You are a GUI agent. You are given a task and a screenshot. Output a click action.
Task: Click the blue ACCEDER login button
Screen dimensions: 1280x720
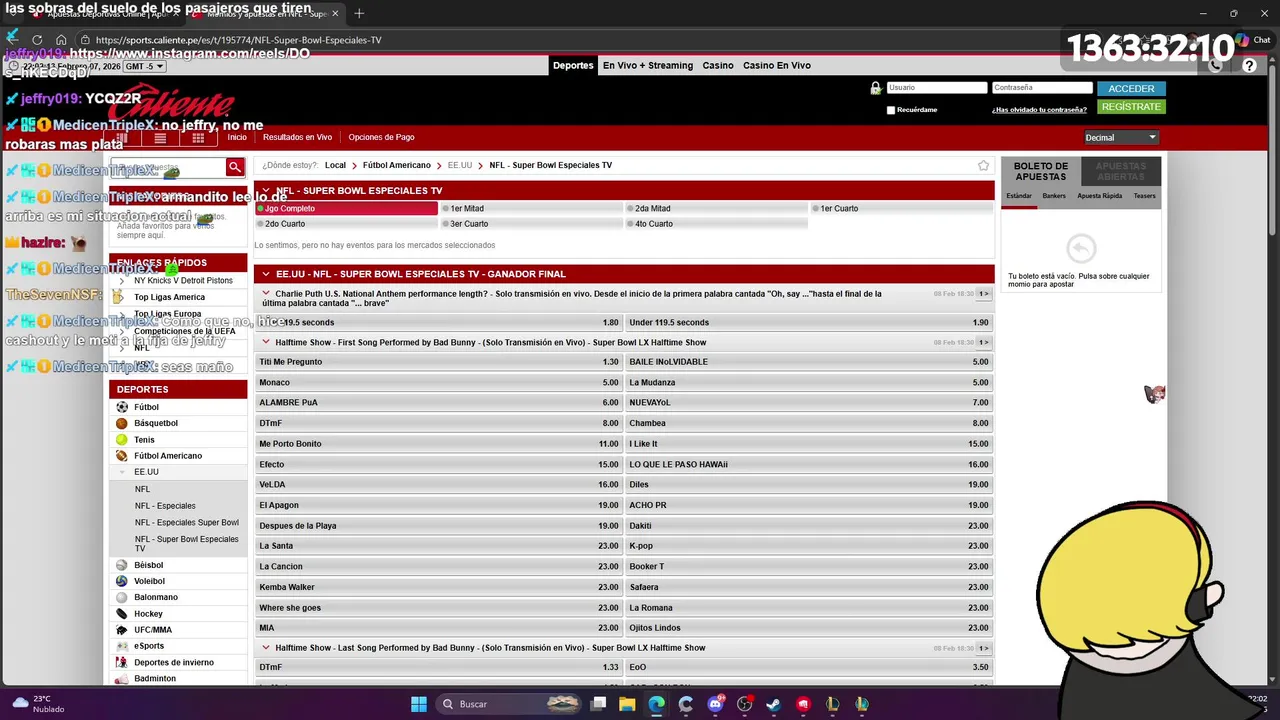(x=1131, y=88)
